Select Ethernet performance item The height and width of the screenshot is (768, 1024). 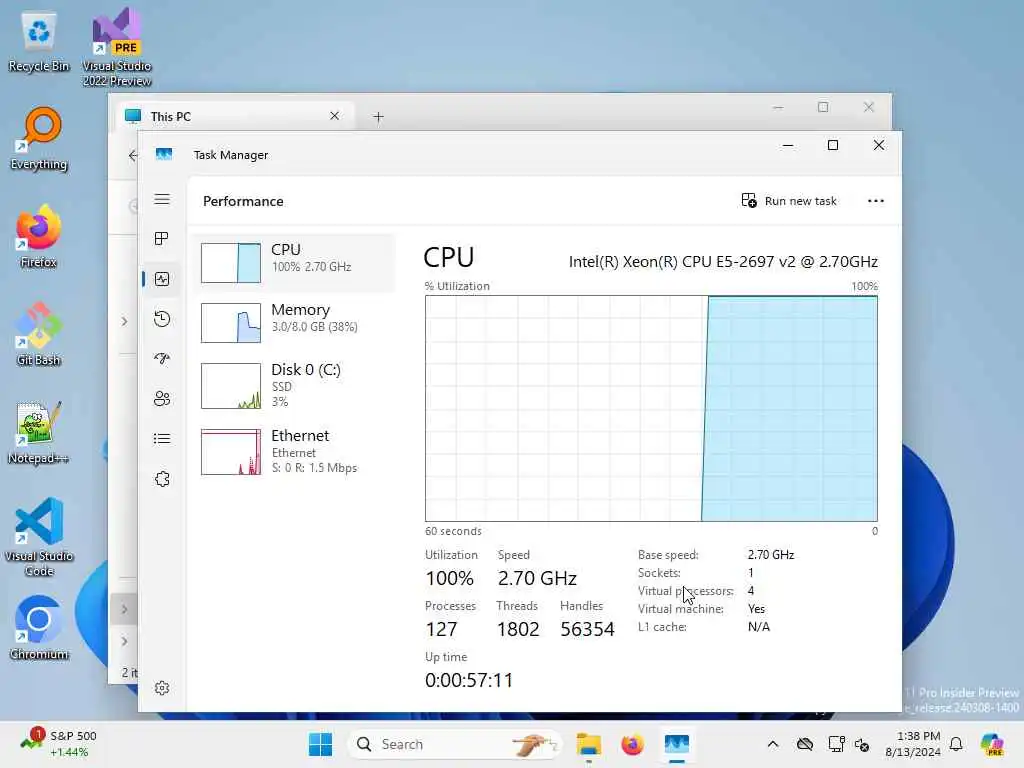[x=294, y=451]
